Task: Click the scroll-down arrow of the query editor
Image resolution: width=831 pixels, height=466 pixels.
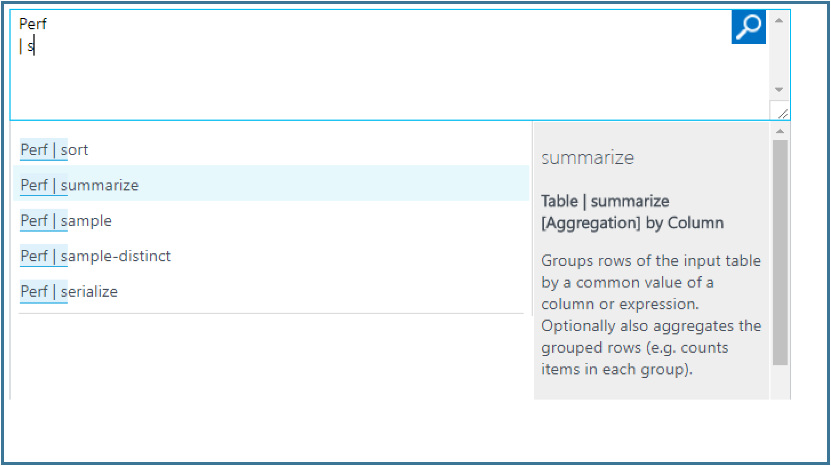Action: [779, 90]
